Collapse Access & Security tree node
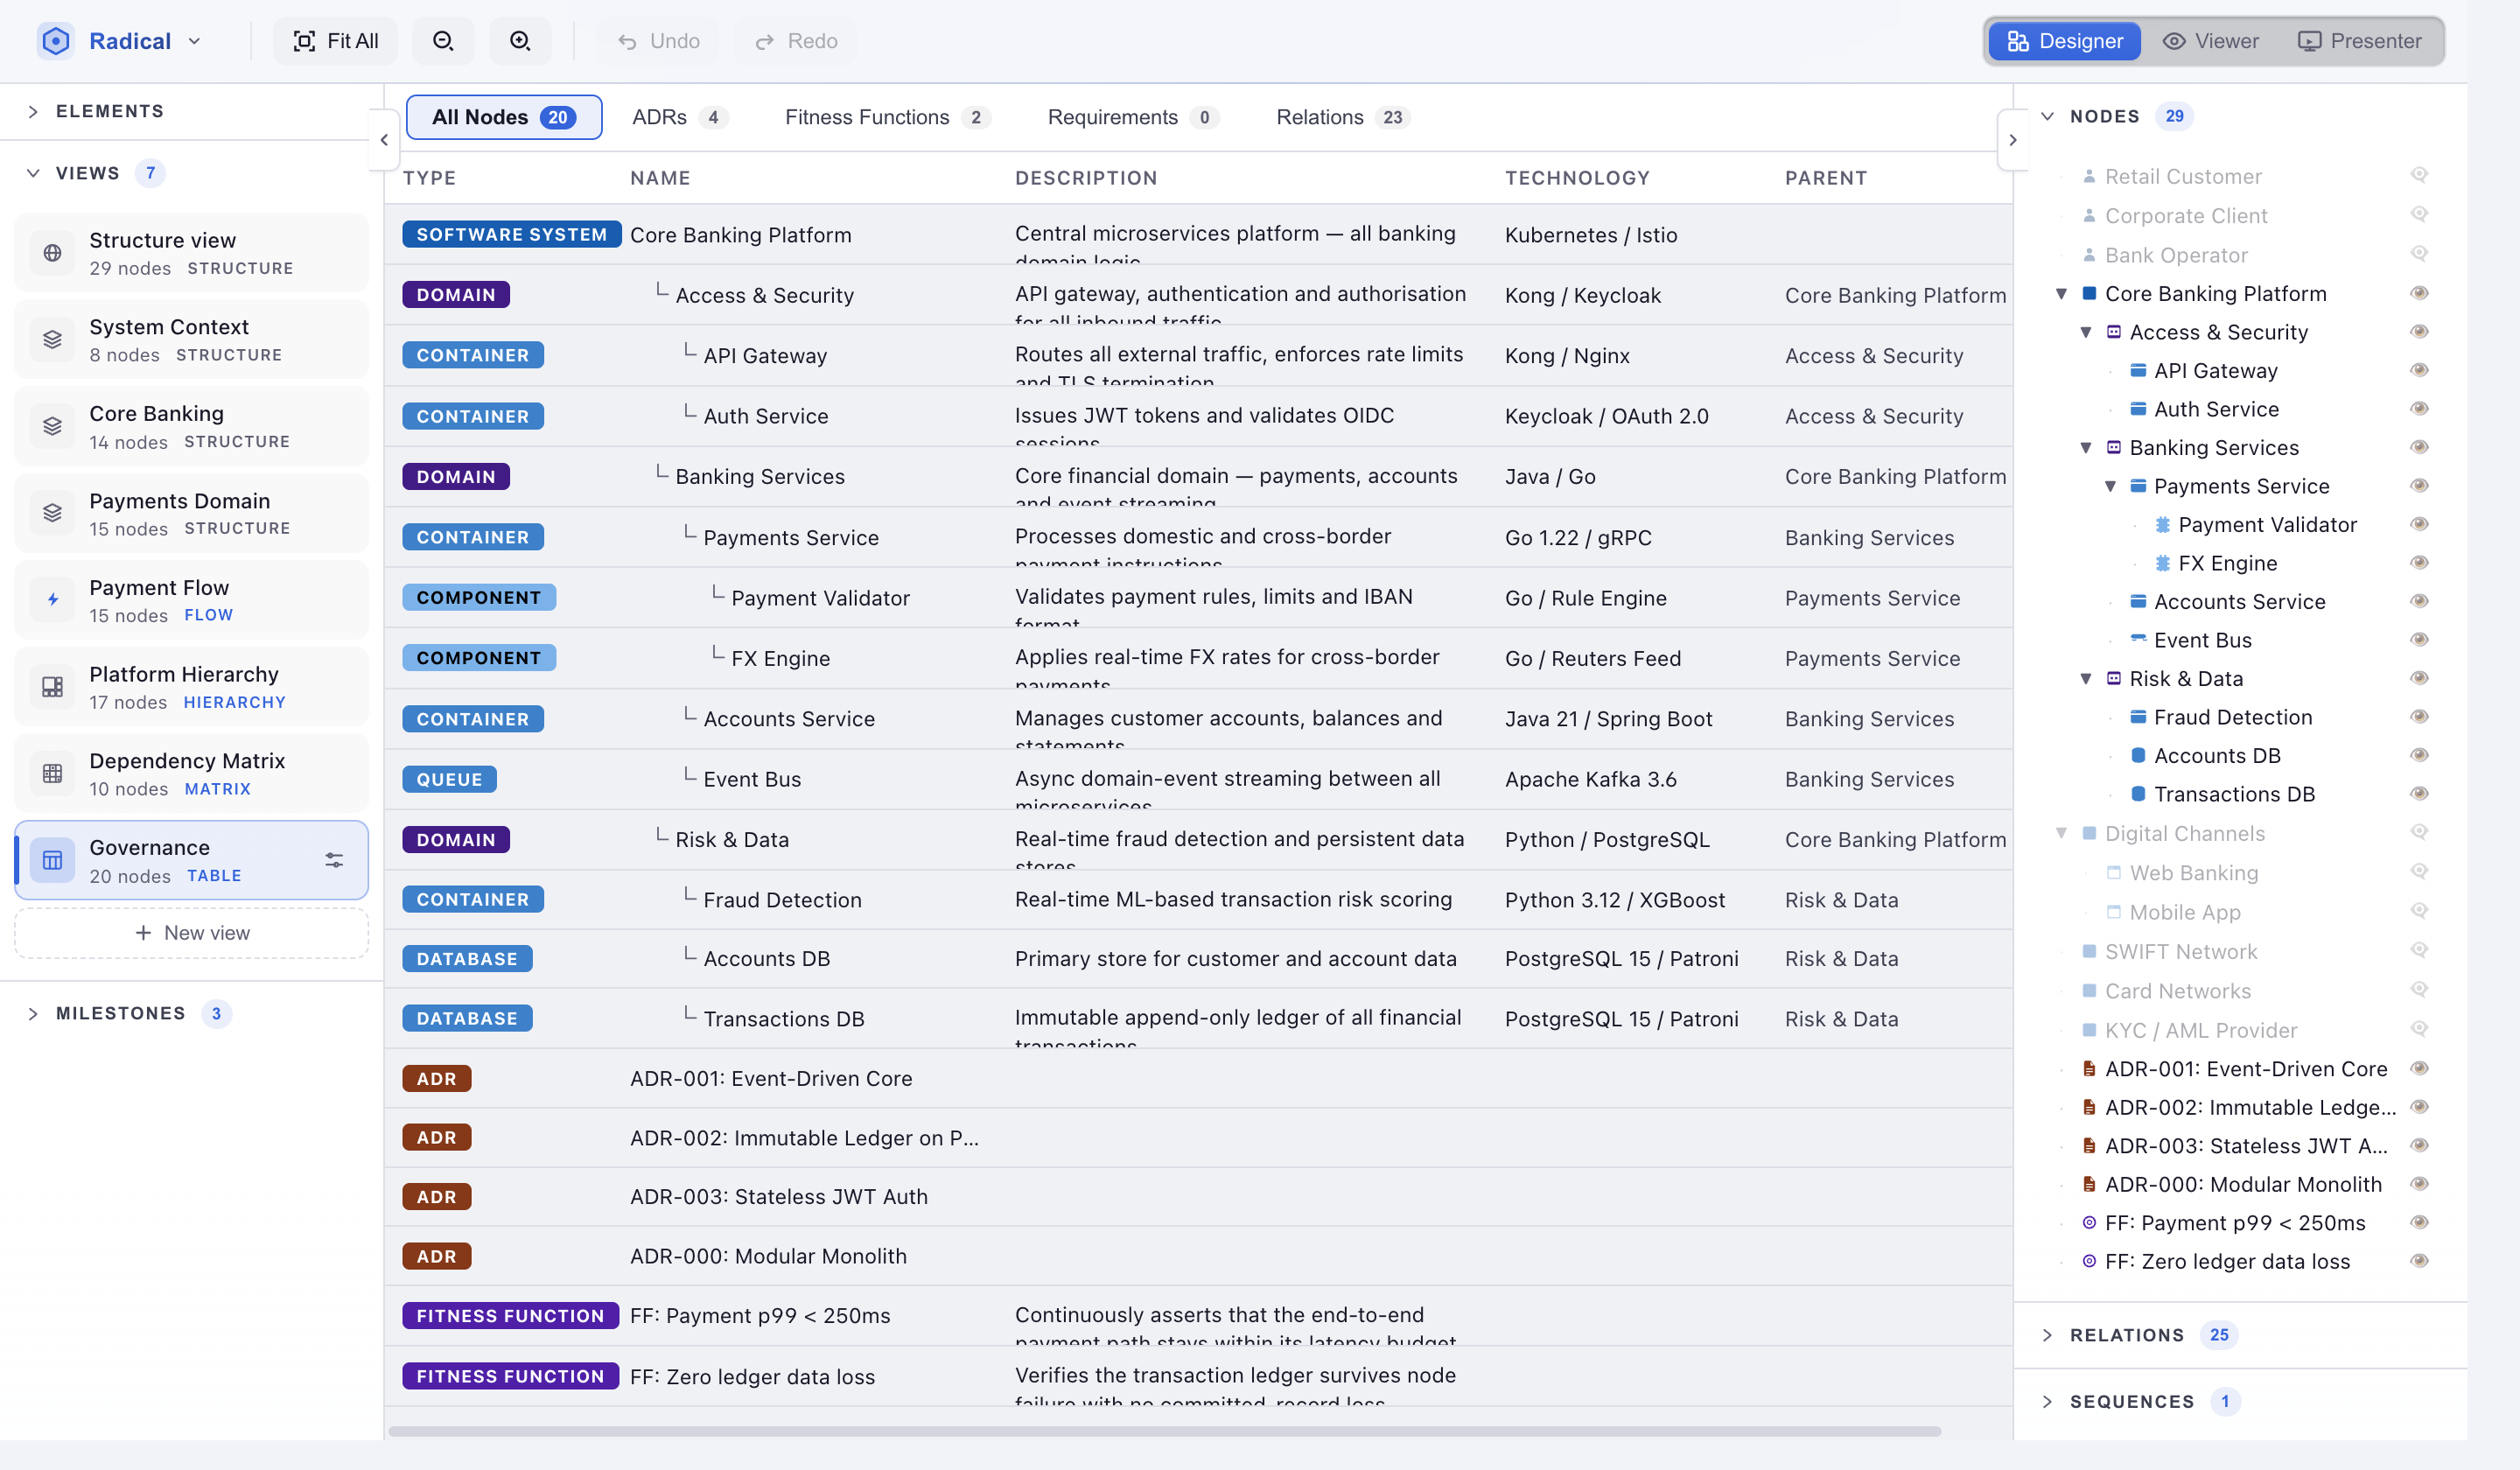The image size is (2520, 1470). point(2086,332)
